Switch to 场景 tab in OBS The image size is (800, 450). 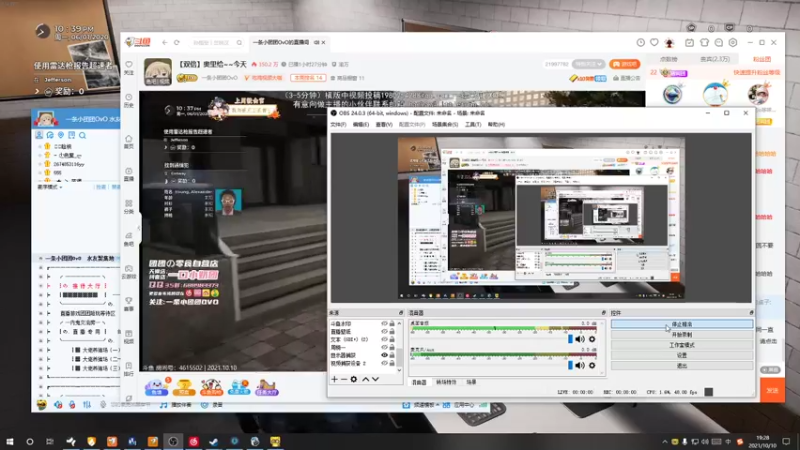click(x=471, y=382)
